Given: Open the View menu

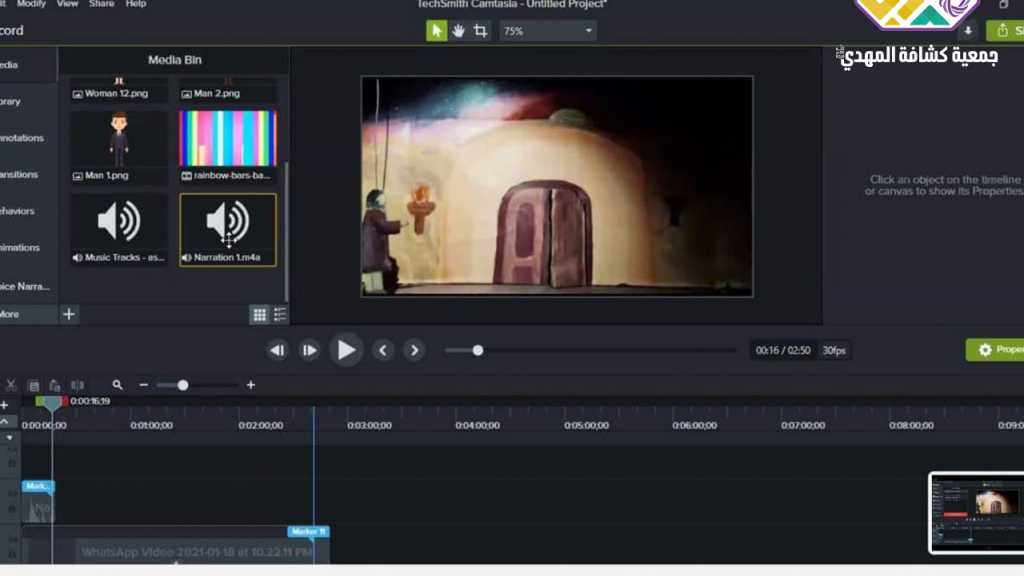Looking at the screenshot, I should (x=67, y=4).
